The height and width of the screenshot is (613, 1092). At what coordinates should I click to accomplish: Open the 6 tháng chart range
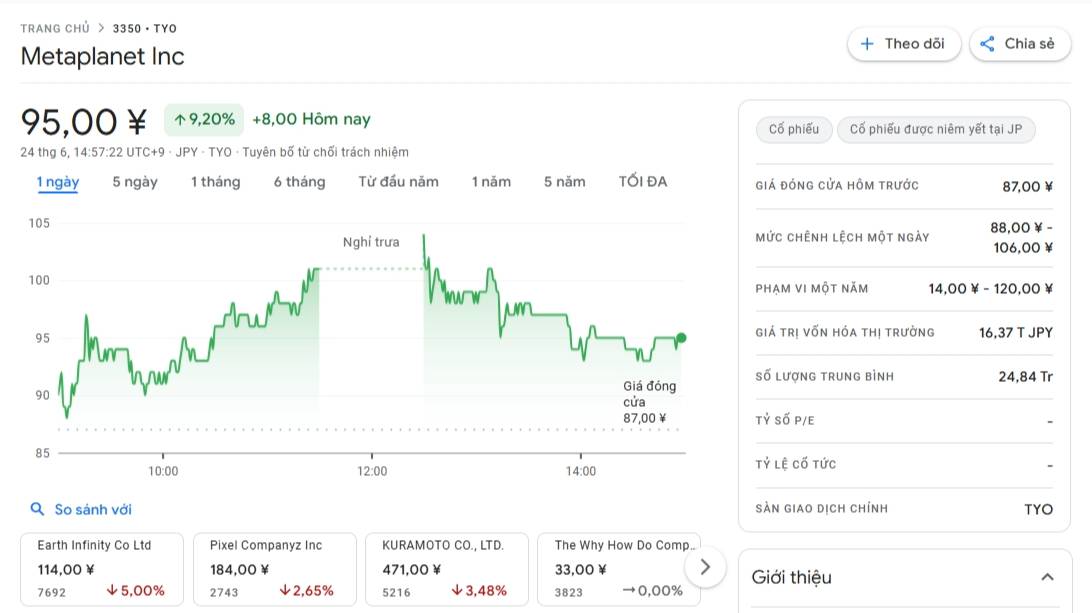pos(299,182)
